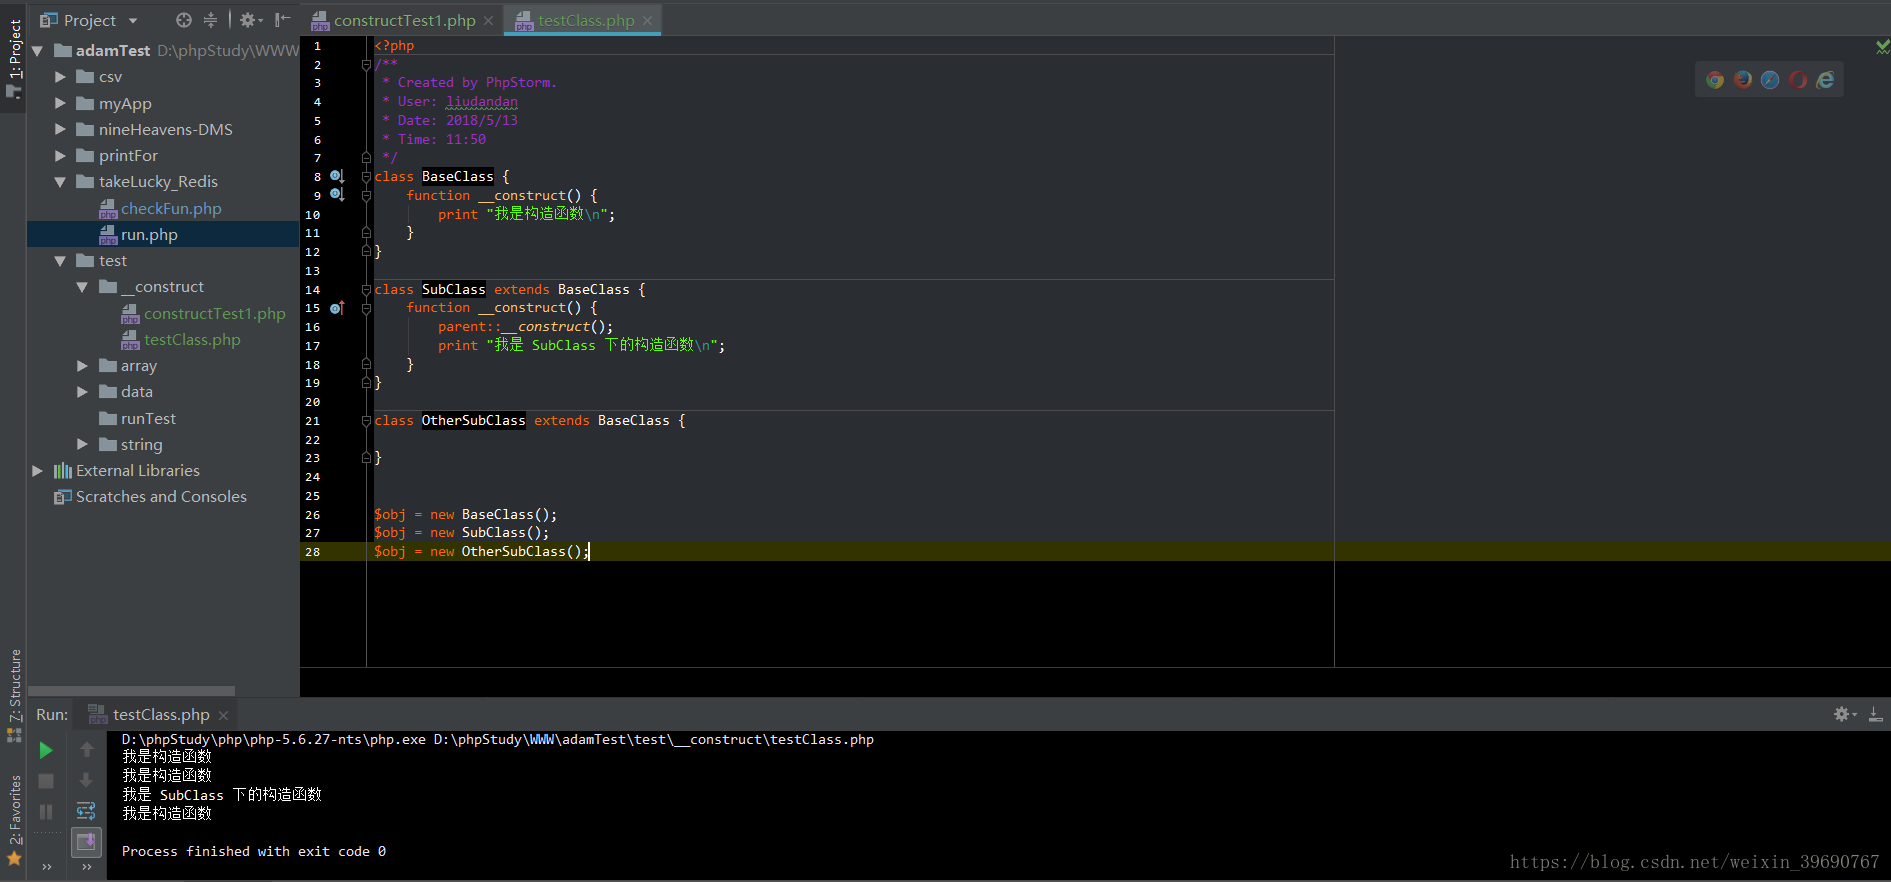Click the up stack trace arrow
Image resolution: width=1891 pixels, height=882 pixels.
tap(86, 750)
